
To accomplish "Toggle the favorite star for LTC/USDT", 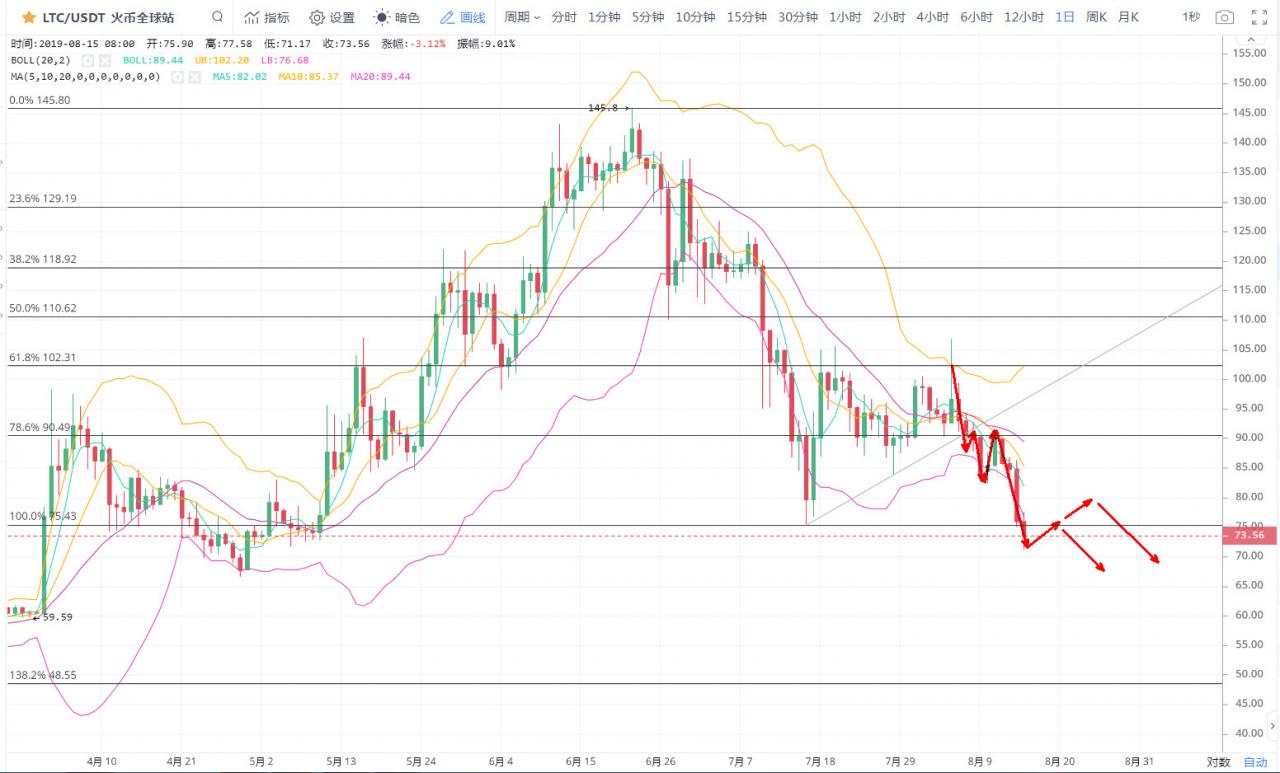I will tap(29, 17).
